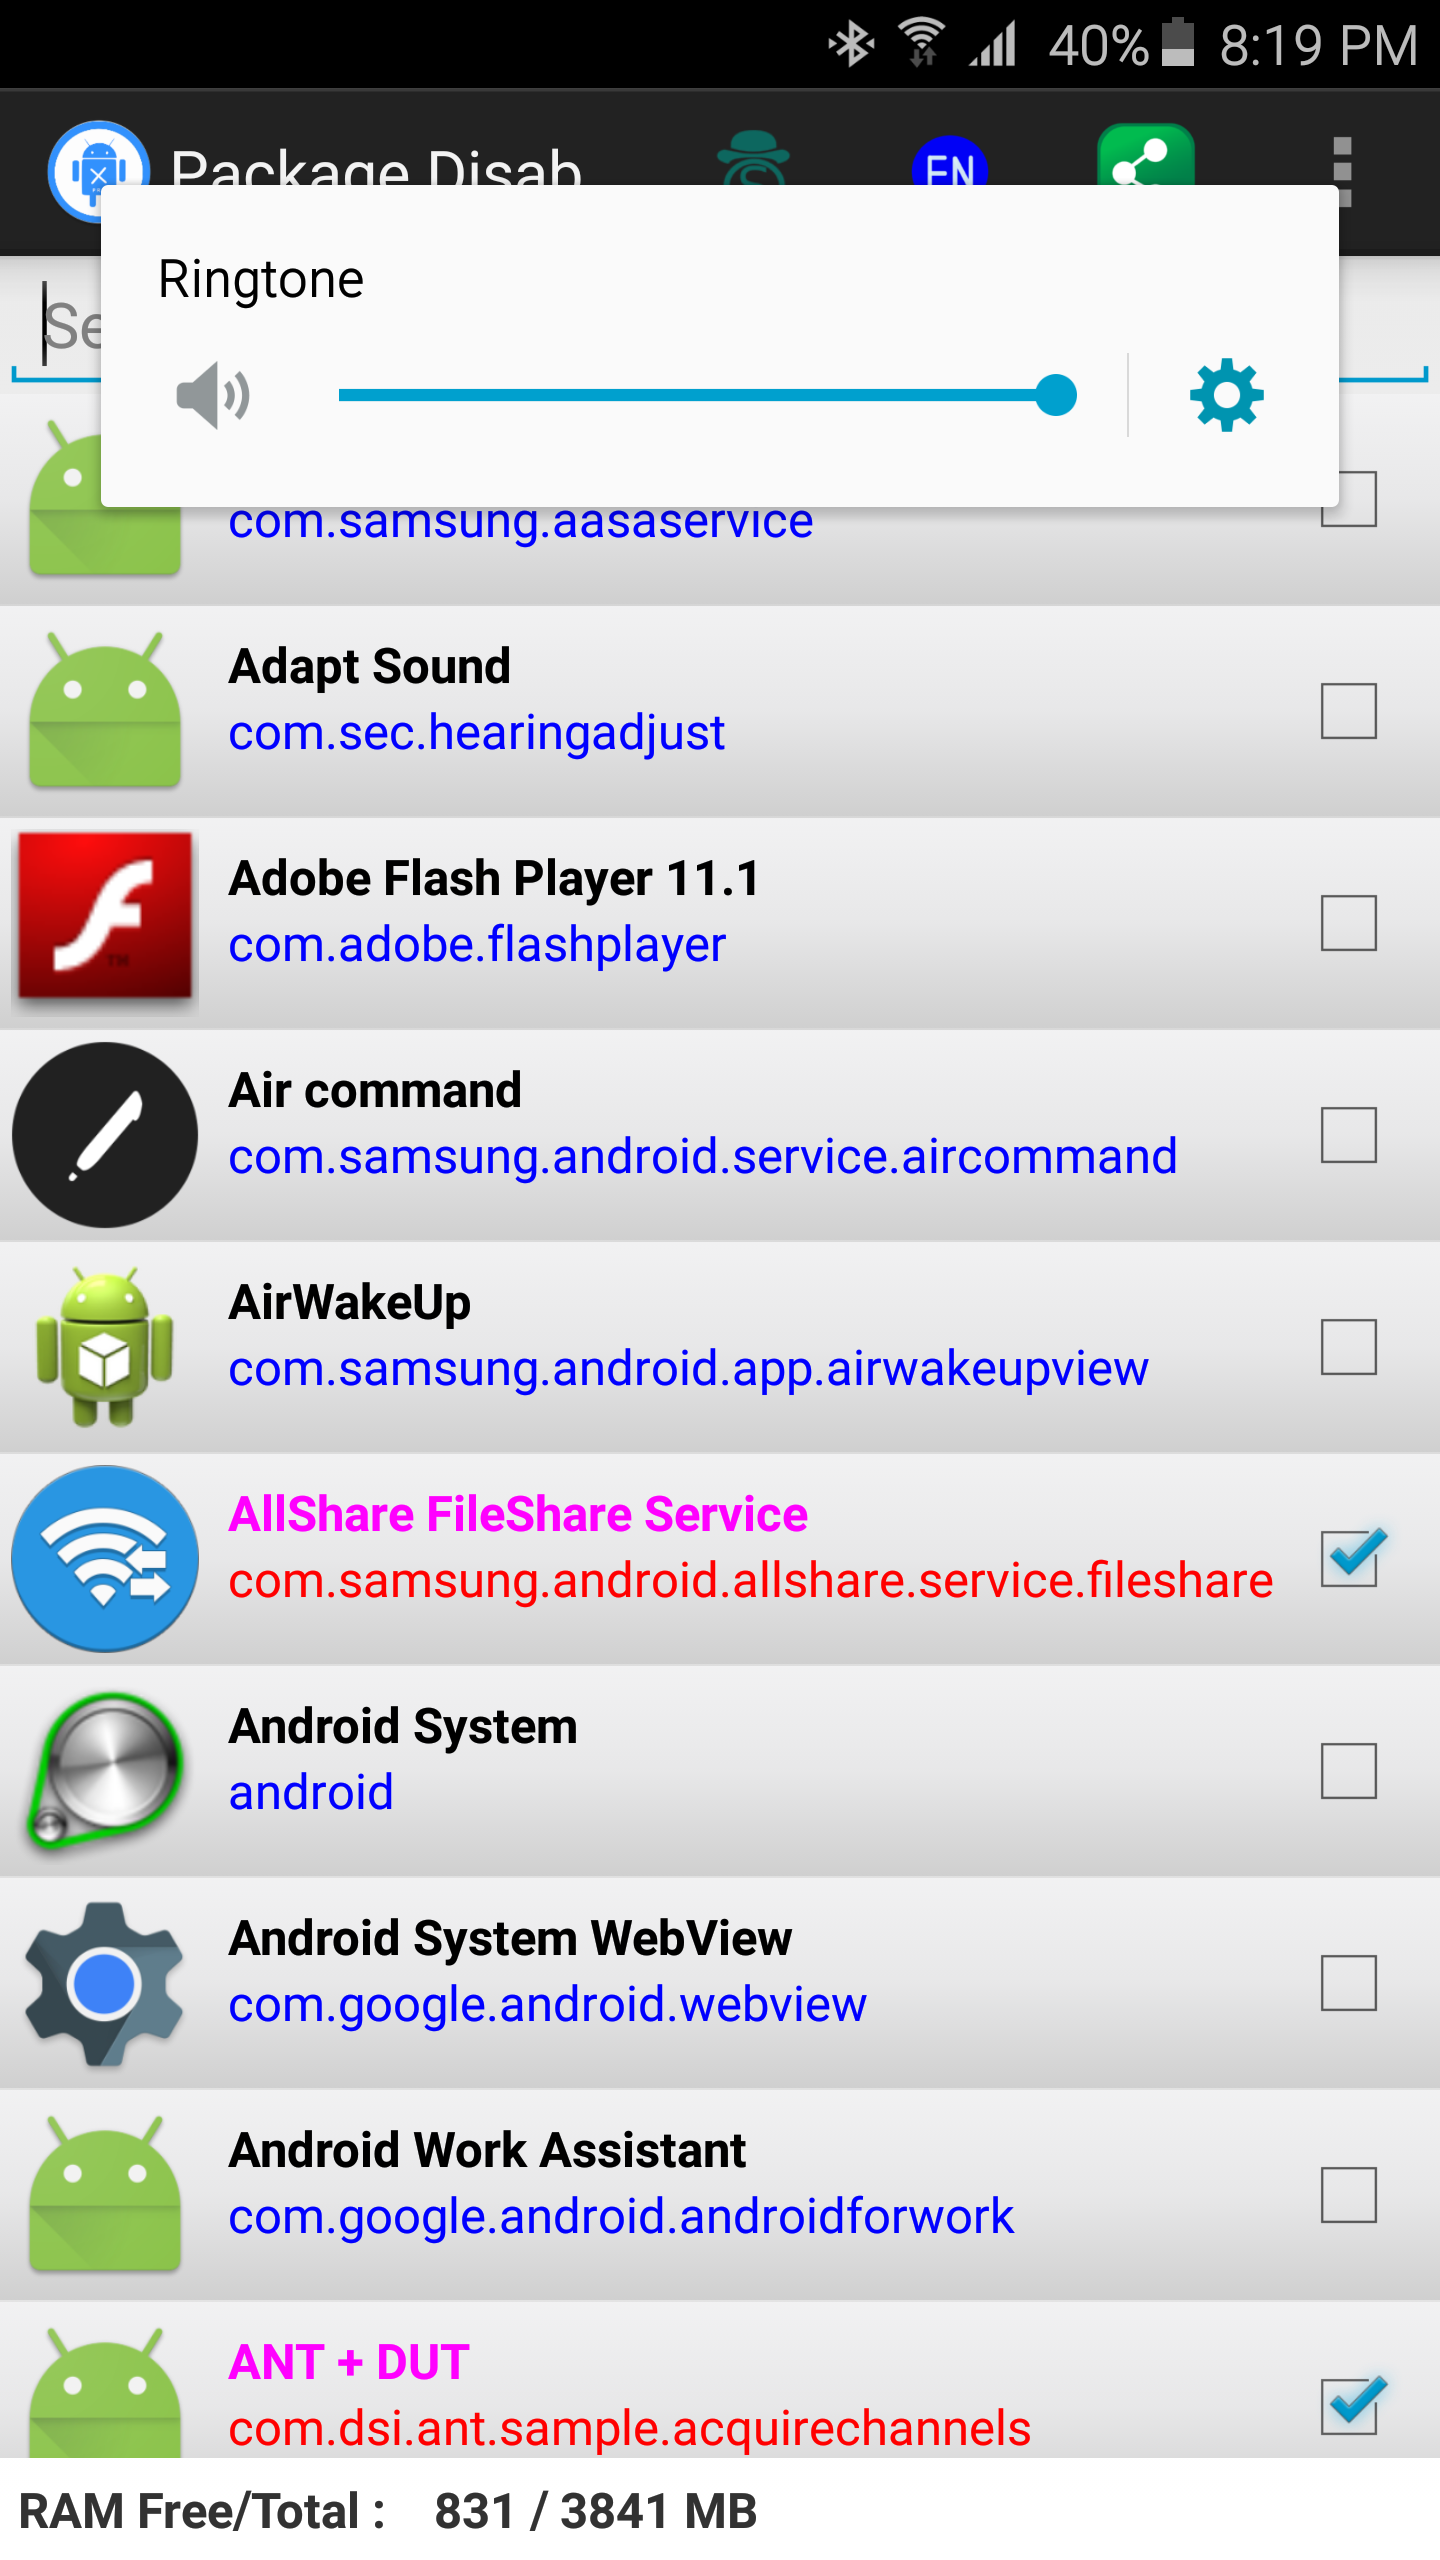Tap the AirWakeUp android icon
Screen dimensions: 1440x2560
pyautogui.click(x=105, y=1346)
